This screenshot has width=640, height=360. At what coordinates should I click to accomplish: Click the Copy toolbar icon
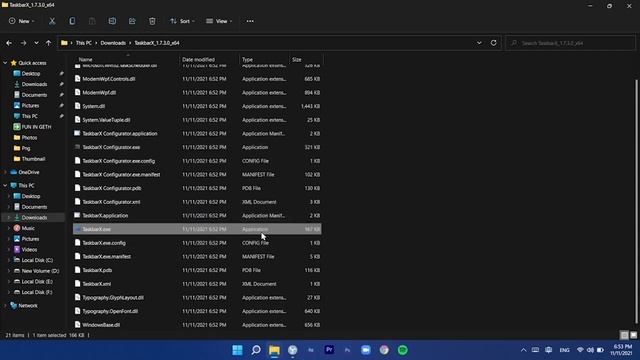point(72,21)
